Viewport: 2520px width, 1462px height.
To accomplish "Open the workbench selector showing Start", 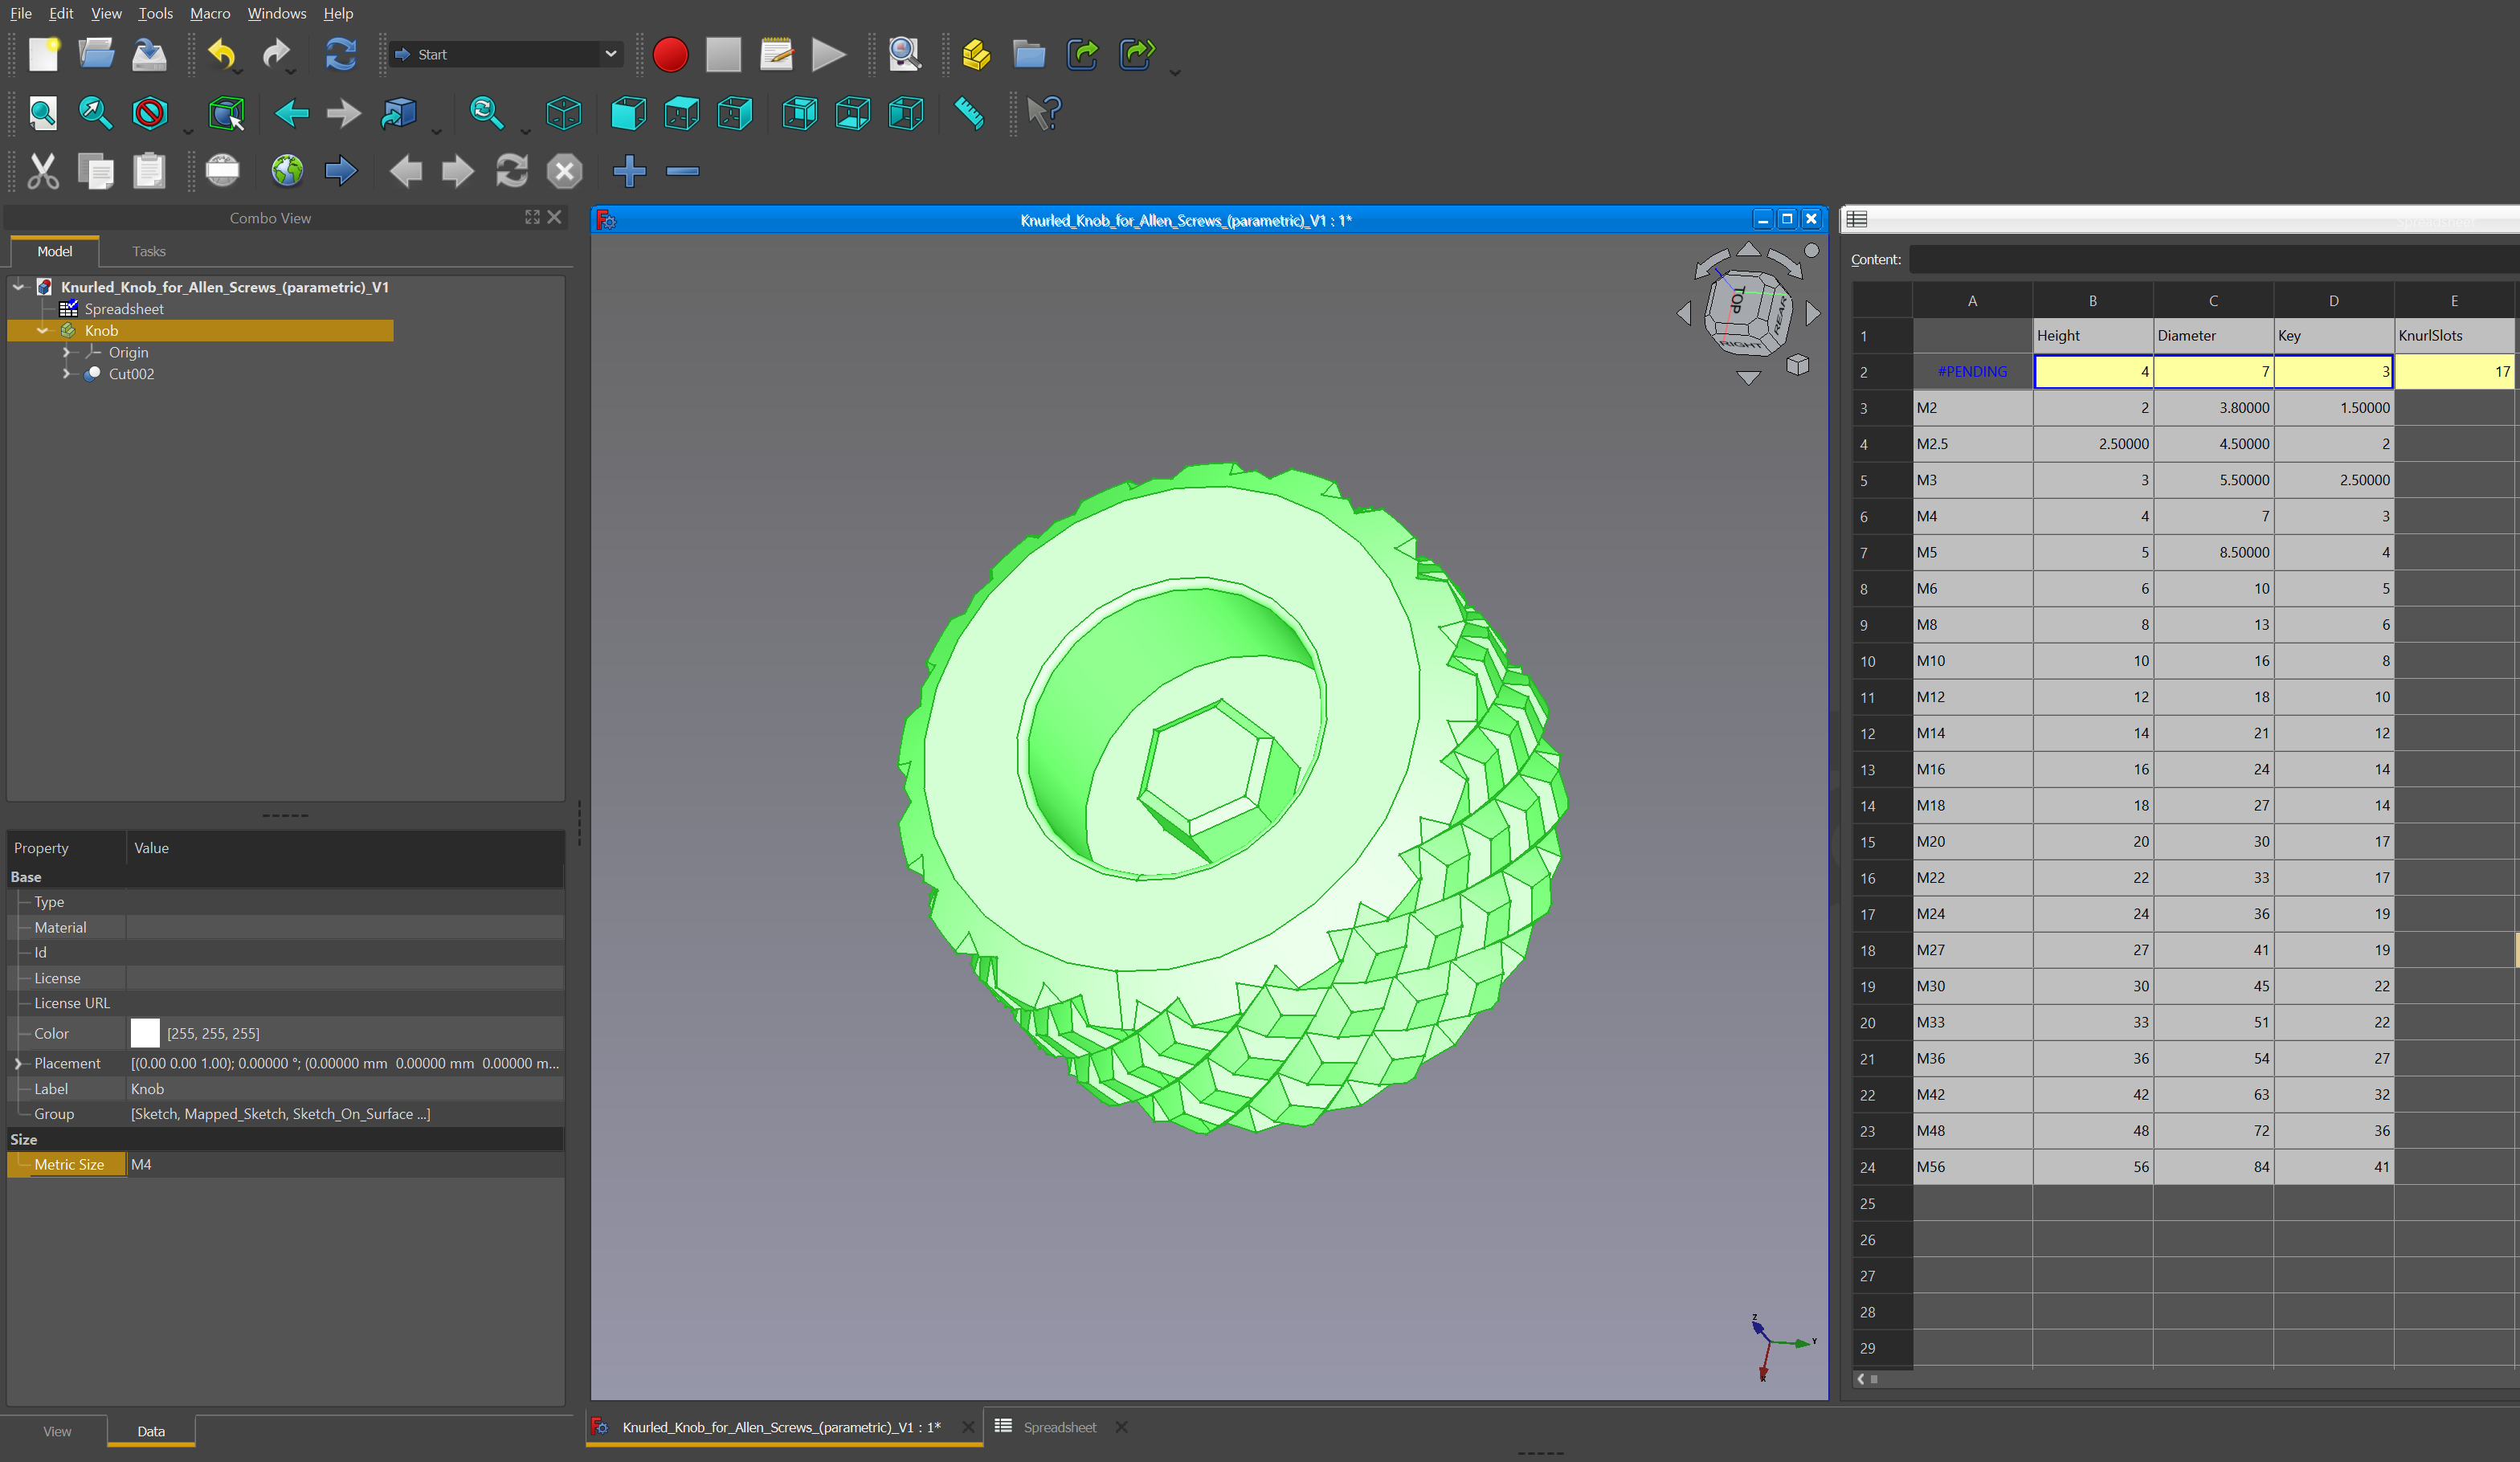I will click(505, 54).
